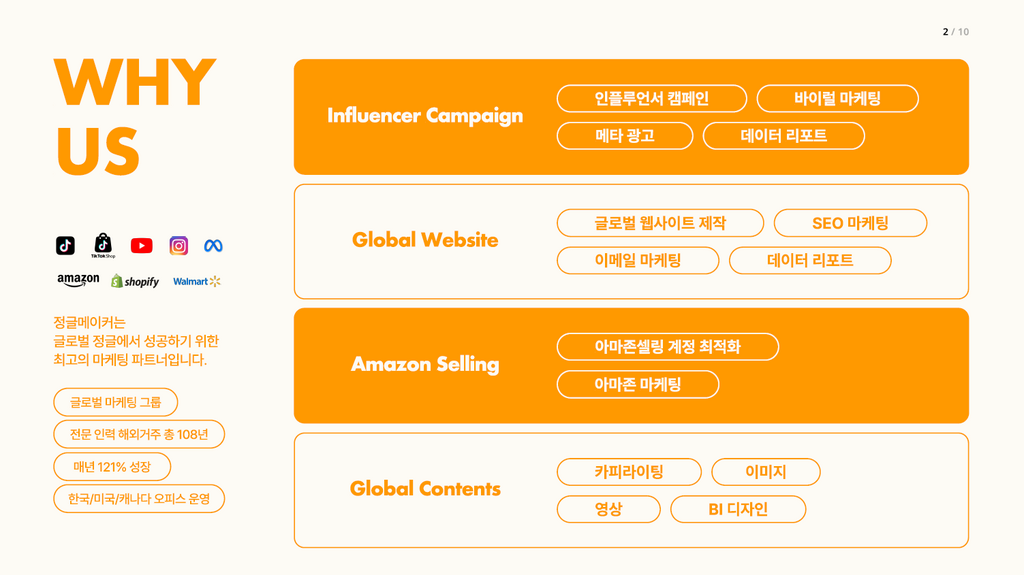Click the blue Meta logo icon
Image resolution: width=1024 pixels, height=575 pixels.
click(x=214, y=246)
